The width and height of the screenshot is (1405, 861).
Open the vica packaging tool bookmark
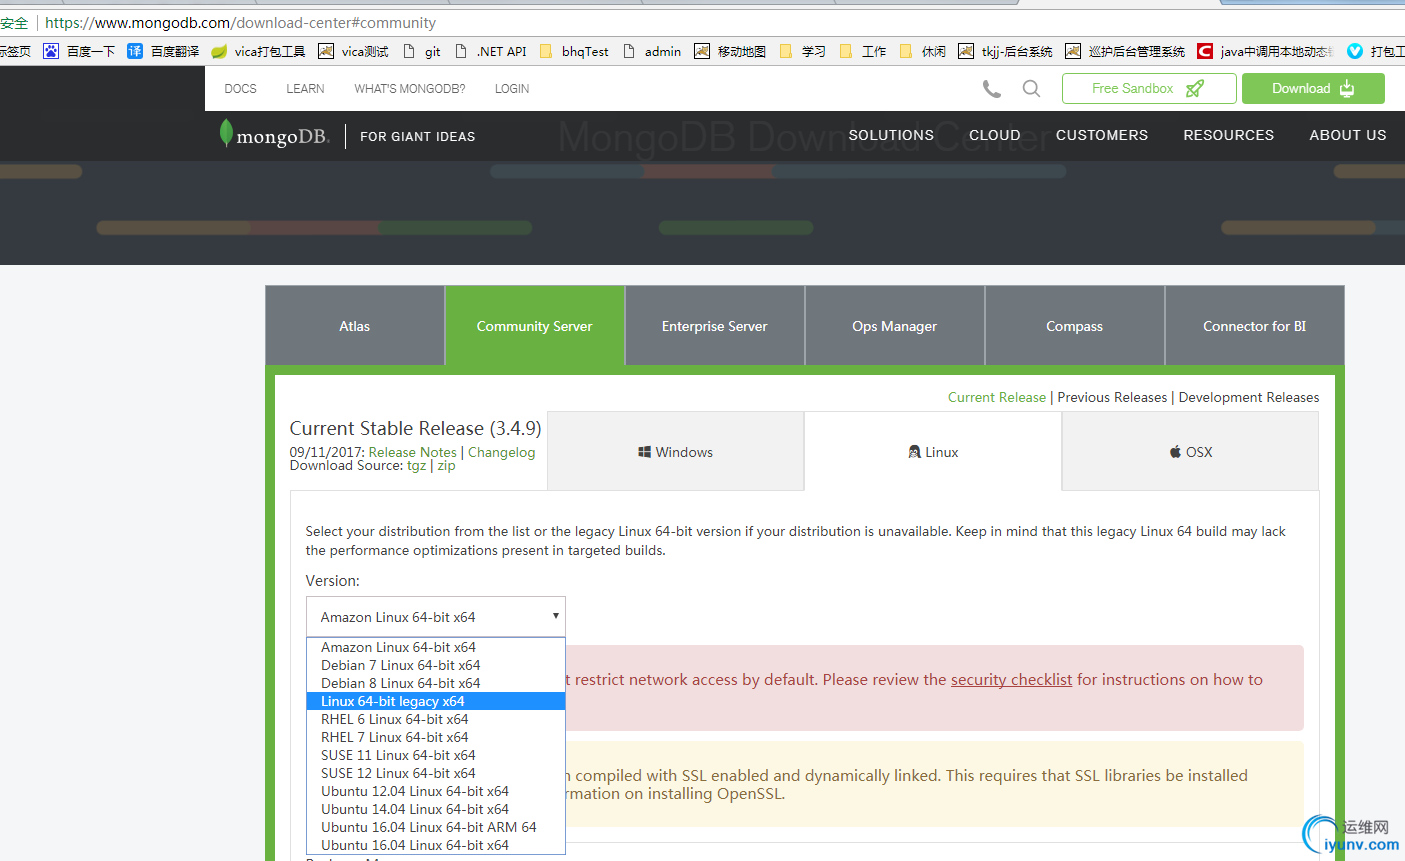258,51
